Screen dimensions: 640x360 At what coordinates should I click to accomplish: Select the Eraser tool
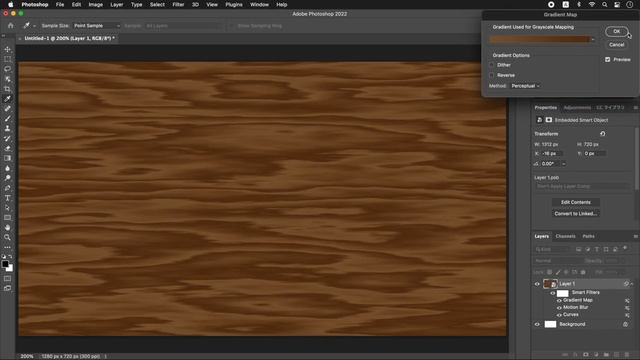click(7, 148)
